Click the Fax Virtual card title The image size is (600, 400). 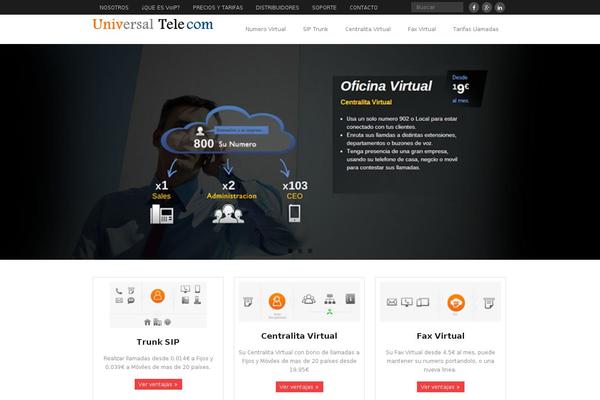(440, 336)
